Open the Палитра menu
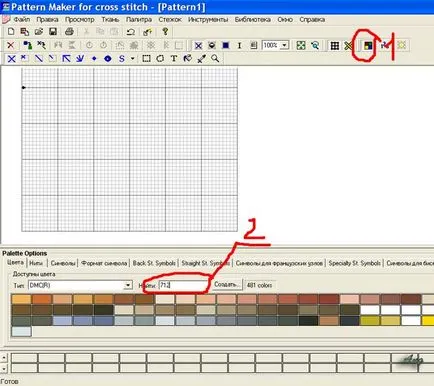 click(x=139, y=20)
